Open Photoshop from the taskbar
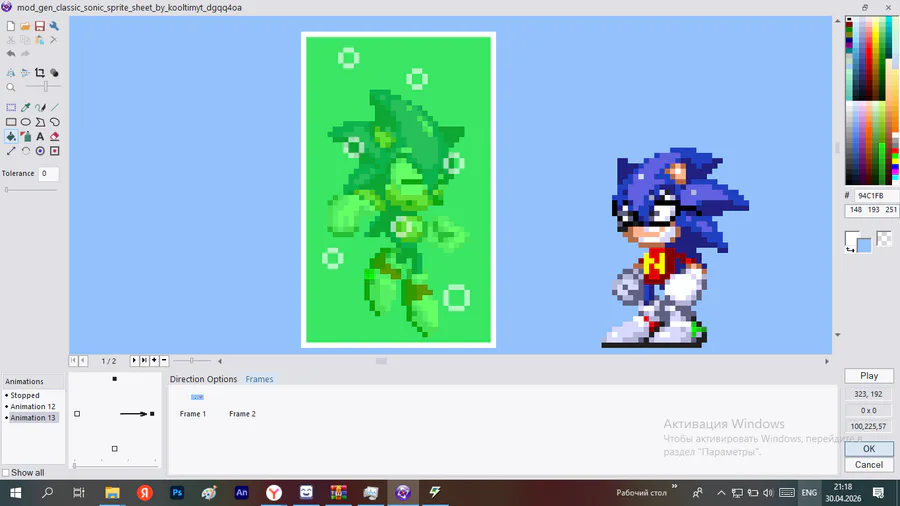 [177, 492]
